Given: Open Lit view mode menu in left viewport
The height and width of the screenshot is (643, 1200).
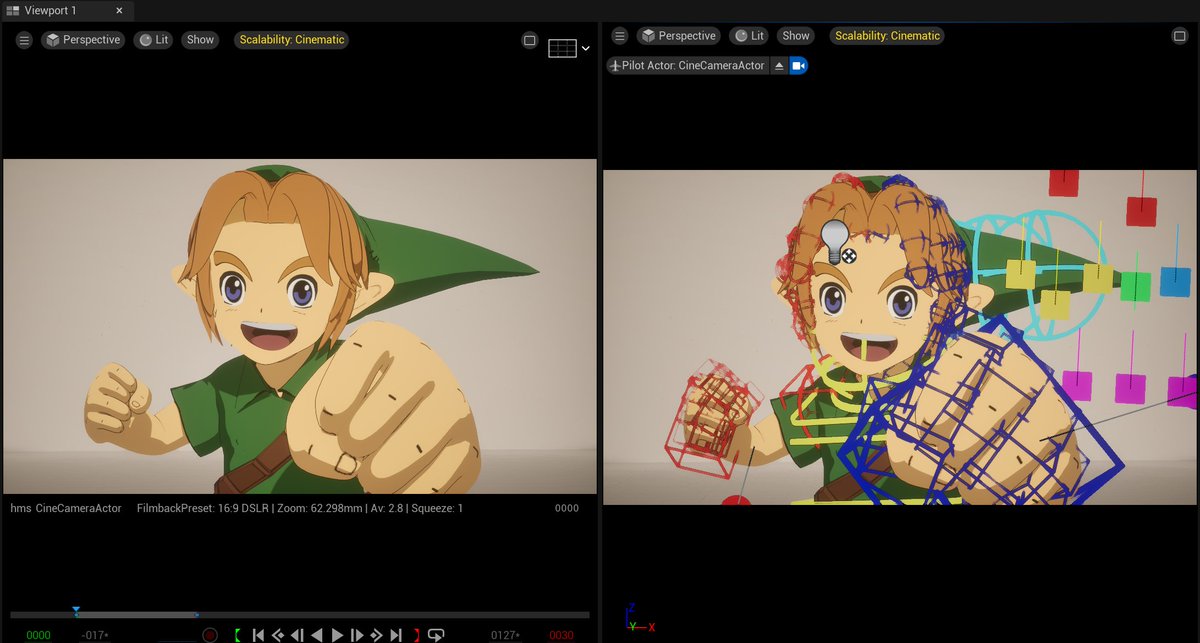Looking at the screenshot, I should (x=153, y=40).
